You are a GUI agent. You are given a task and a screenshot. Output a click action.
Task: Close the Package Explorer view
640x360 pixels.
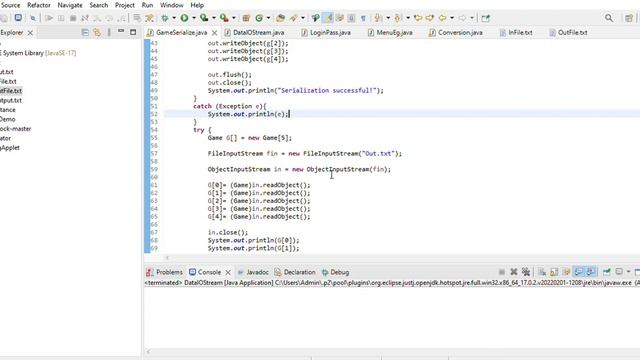(x=30, y=33)
